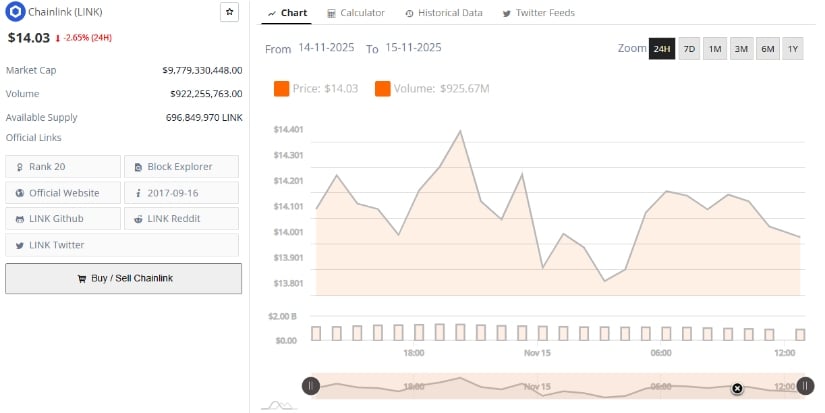Click the left range slider handle
This screenshot has height=413, width=825.
(311, 386)
